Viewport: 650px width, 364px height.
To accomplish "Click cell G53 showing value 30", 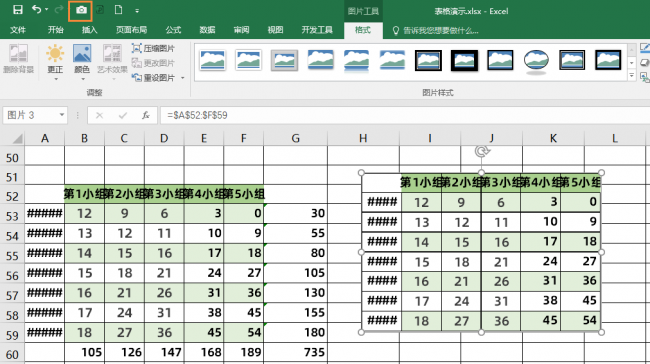I will (295, 213).
